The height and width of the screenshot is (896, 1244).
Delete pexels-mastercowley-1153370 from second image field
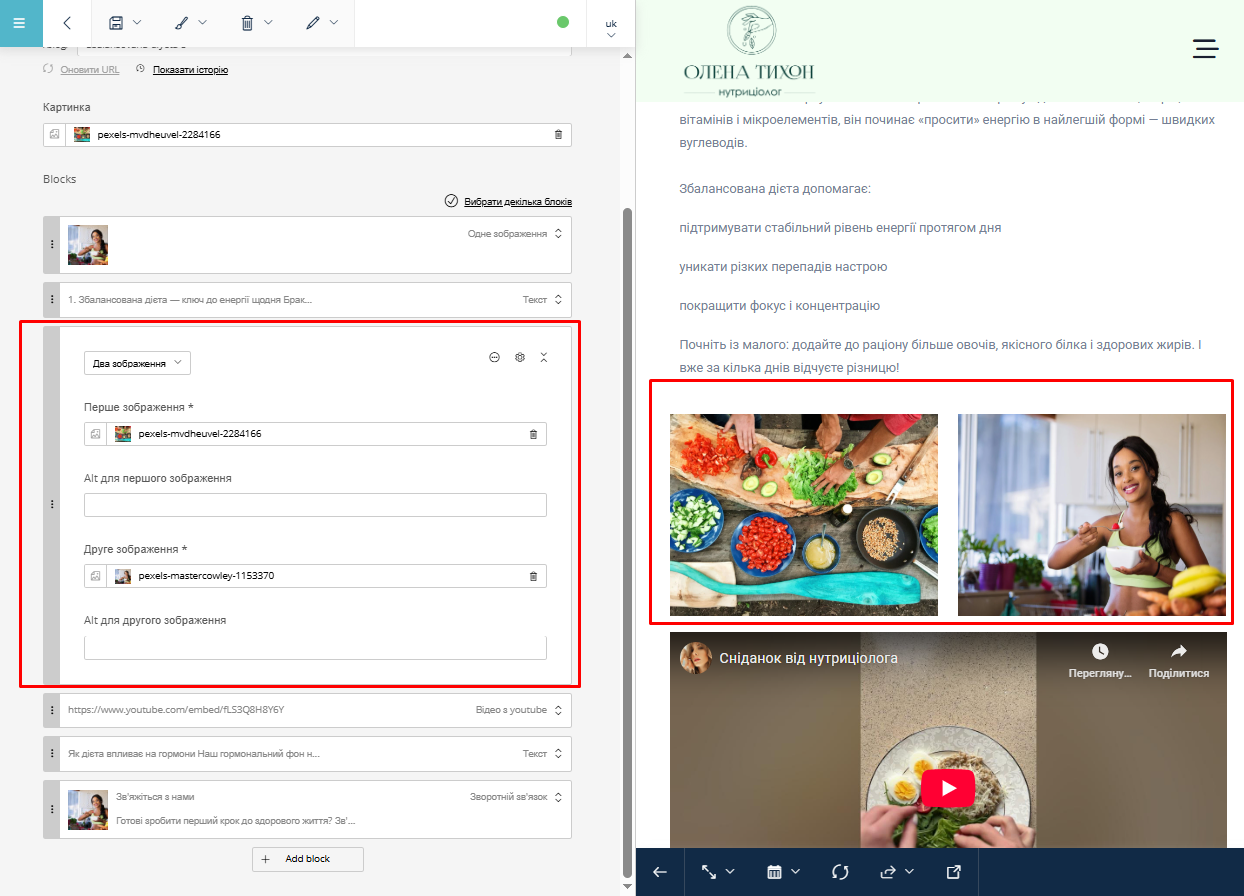pos(533,576)
